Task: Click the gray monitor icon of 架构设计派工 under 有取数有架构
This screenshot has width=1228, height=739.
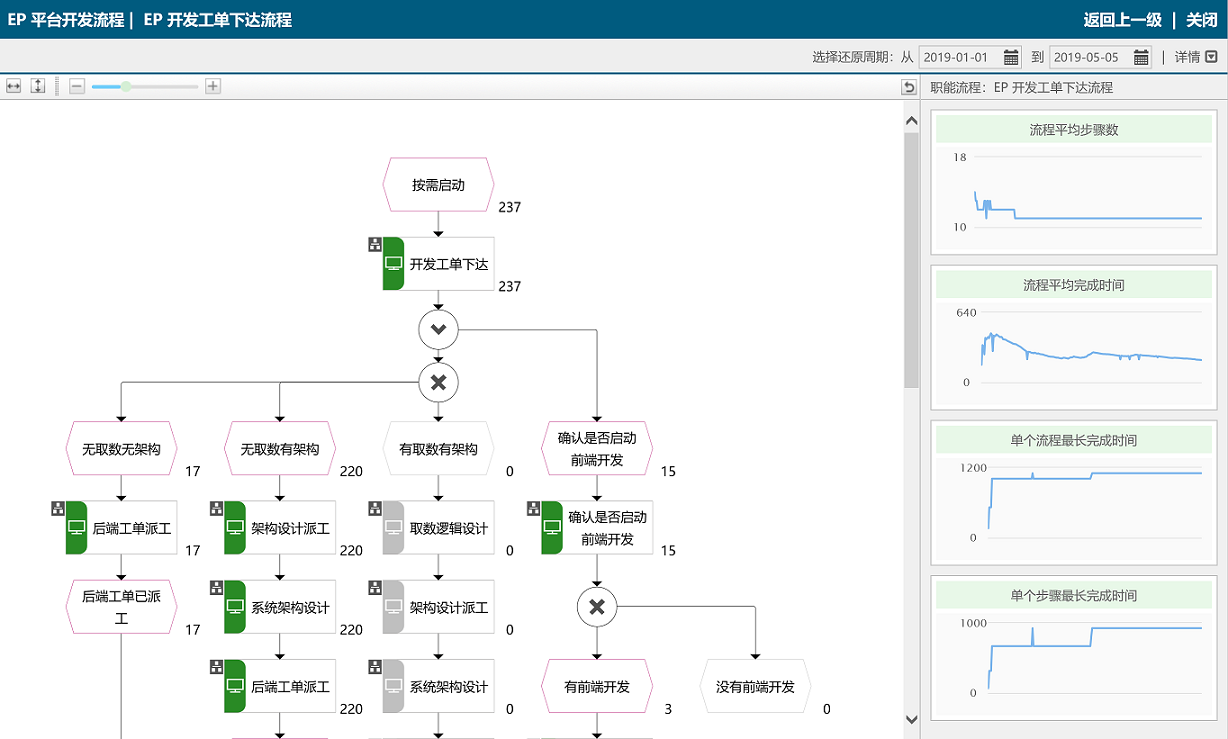Action: tap(393, 607)
